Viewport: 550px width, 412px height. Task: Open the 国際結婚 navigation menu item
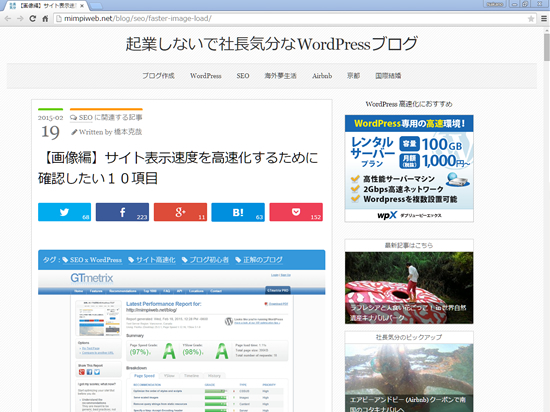(388, 76)
